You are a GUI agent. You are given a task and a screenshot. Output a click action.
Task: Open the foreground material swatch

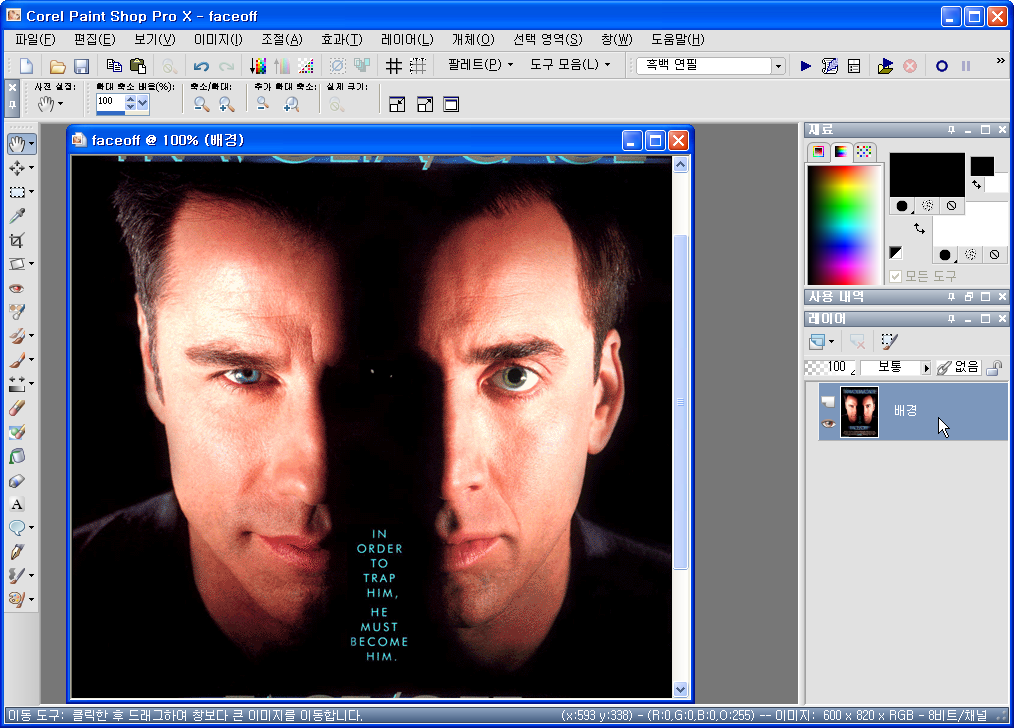[x=927, y=175]
